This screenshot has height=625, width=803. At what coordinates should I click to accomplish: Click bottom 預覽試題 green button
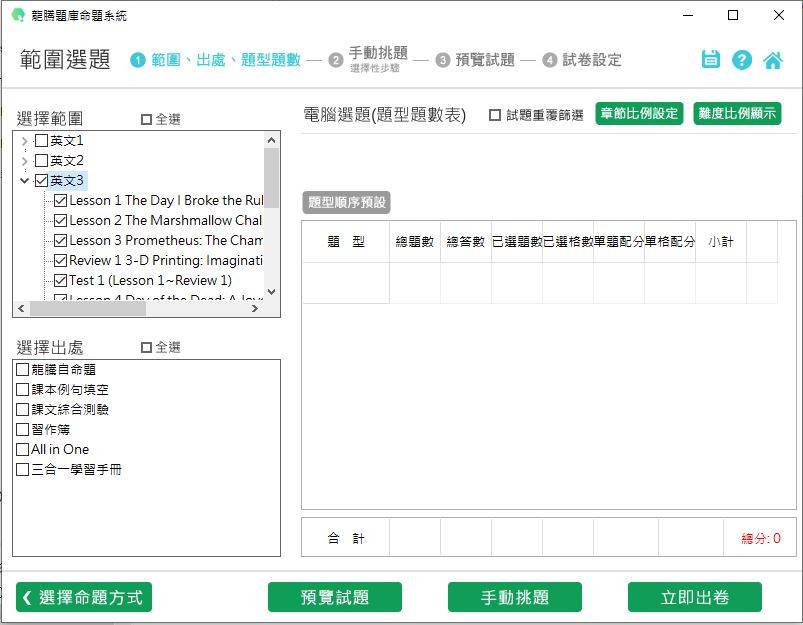coord(335,597)
